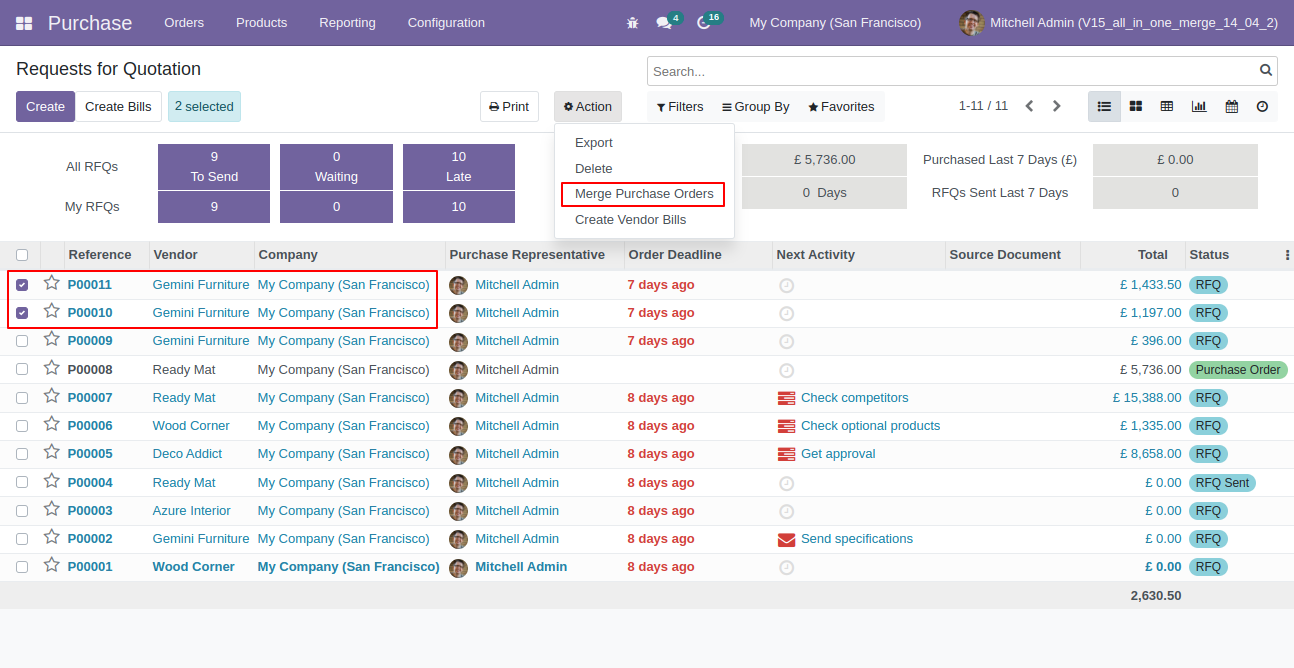Screen dimensions: 1294x668
Task: Sort by Order Deadline column header
Action: click(698, 255)
